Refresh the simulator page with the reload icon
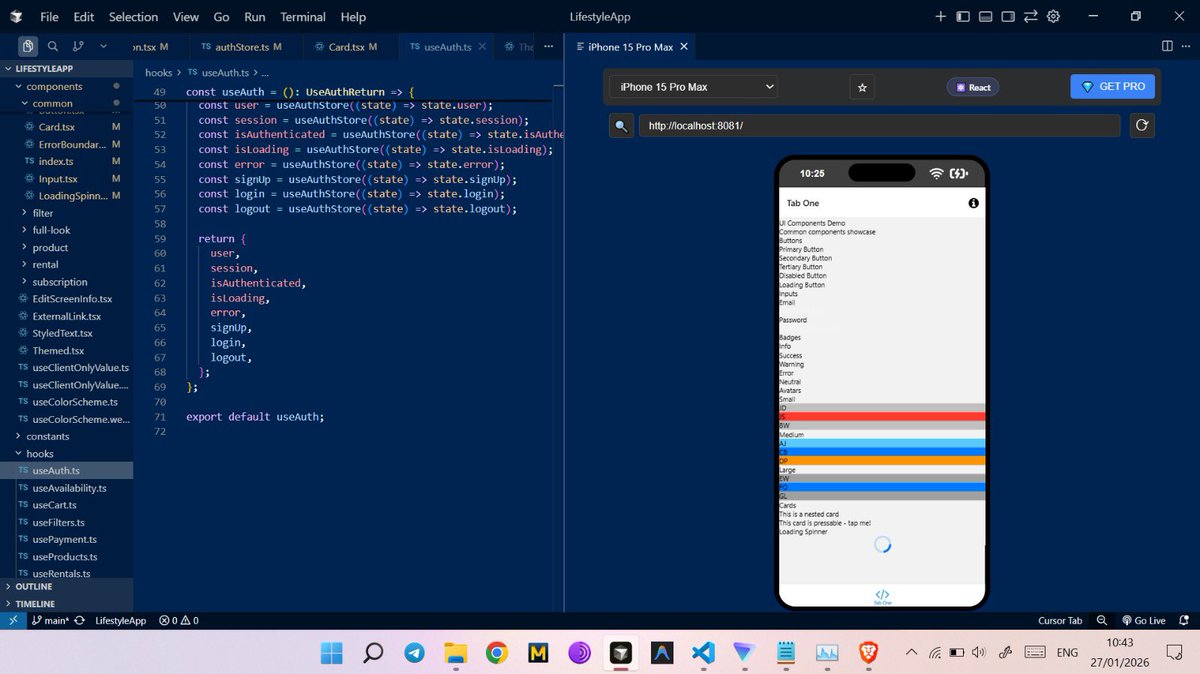The height and width of the screenshot is (674, 1200). [x=1141, y=125]
